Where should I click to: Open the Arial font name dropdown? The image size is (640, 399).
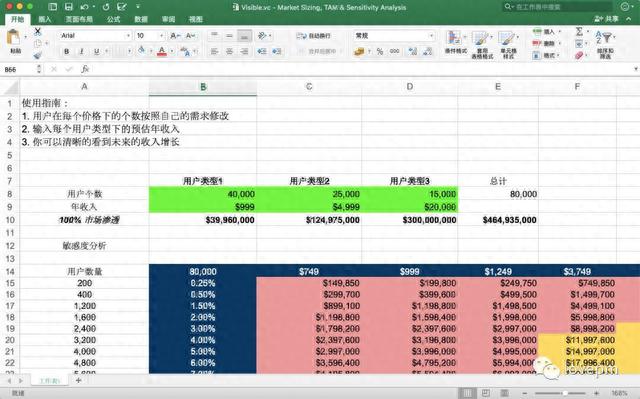[x=95, y=36]
